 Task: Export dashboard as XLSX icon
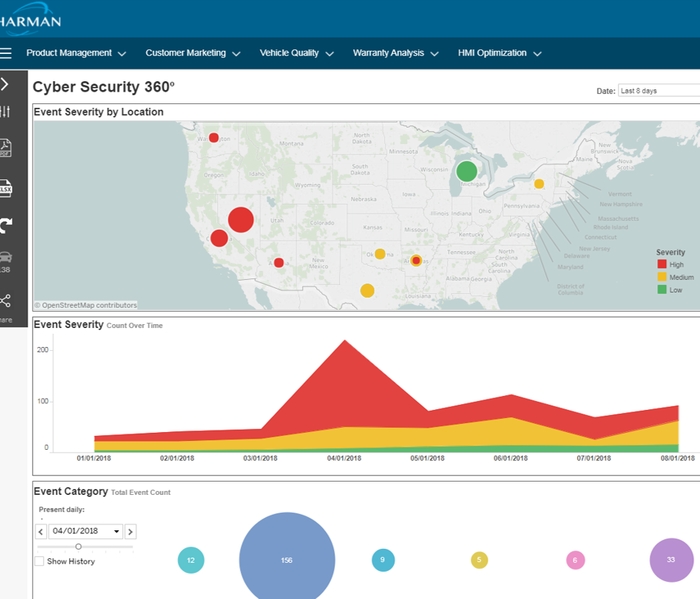pyautogui.click(x=5, y=188)
